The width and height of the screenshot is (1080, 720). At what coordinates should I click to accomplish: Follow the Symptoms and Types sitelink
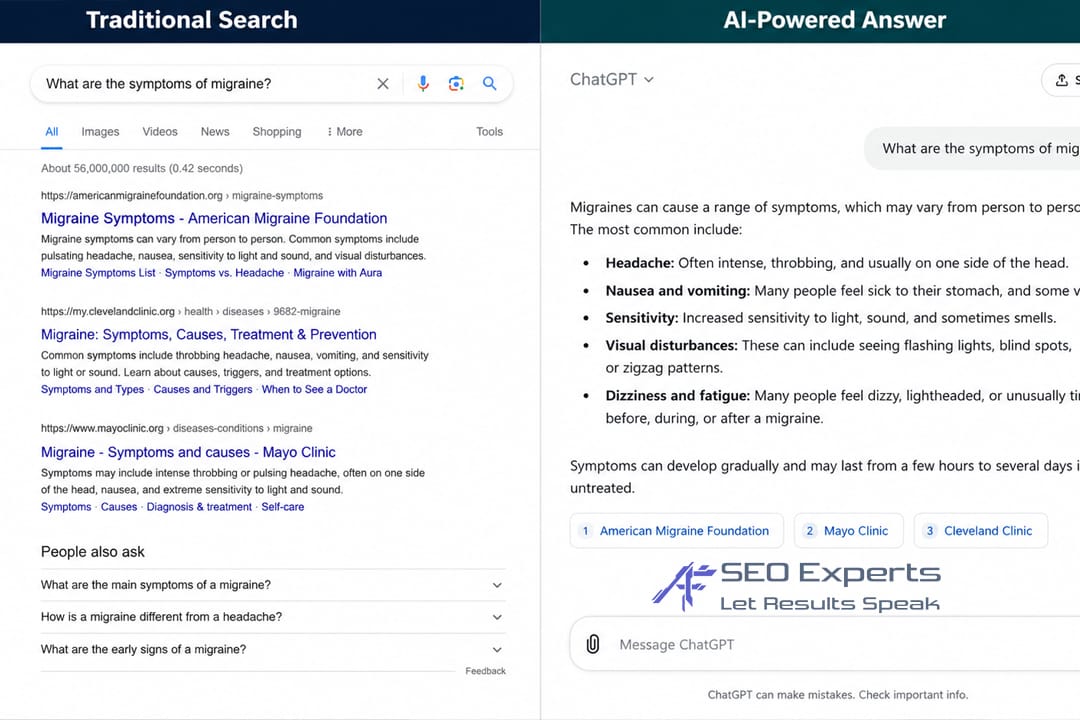(92, 389)
